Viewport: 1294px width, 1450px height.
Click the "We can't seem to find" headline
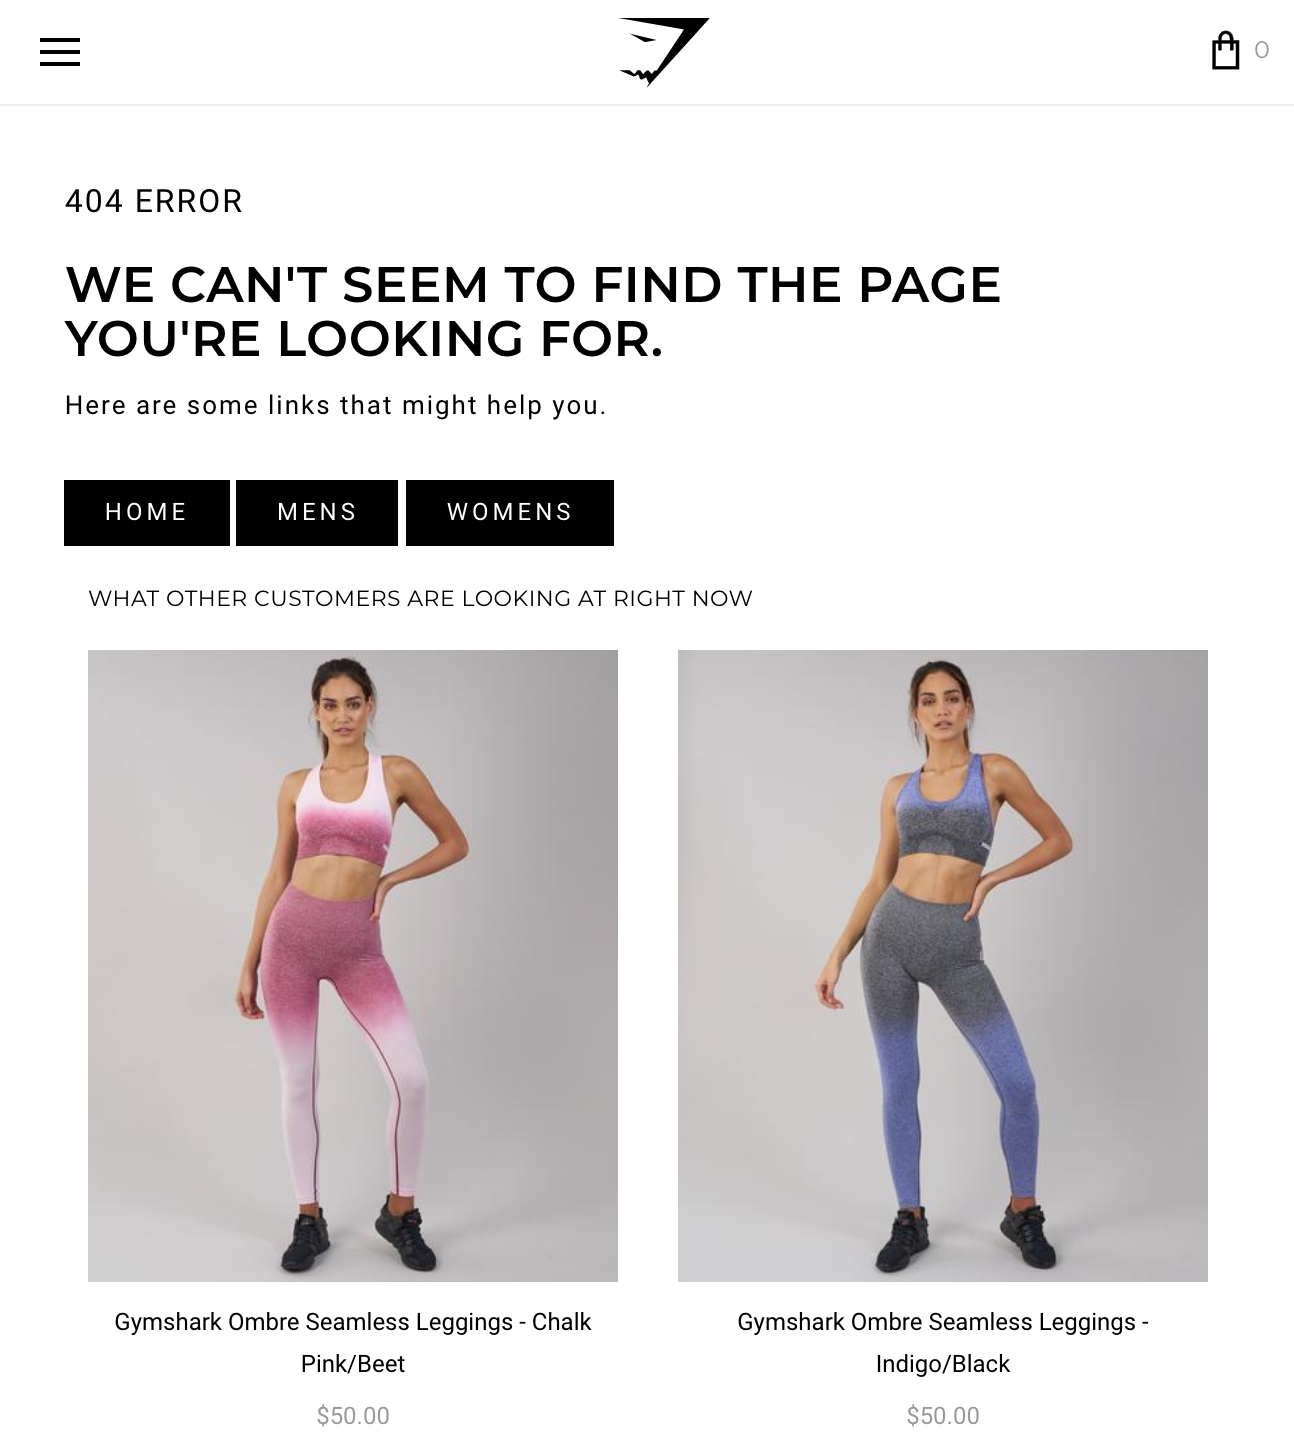point(533,311)
